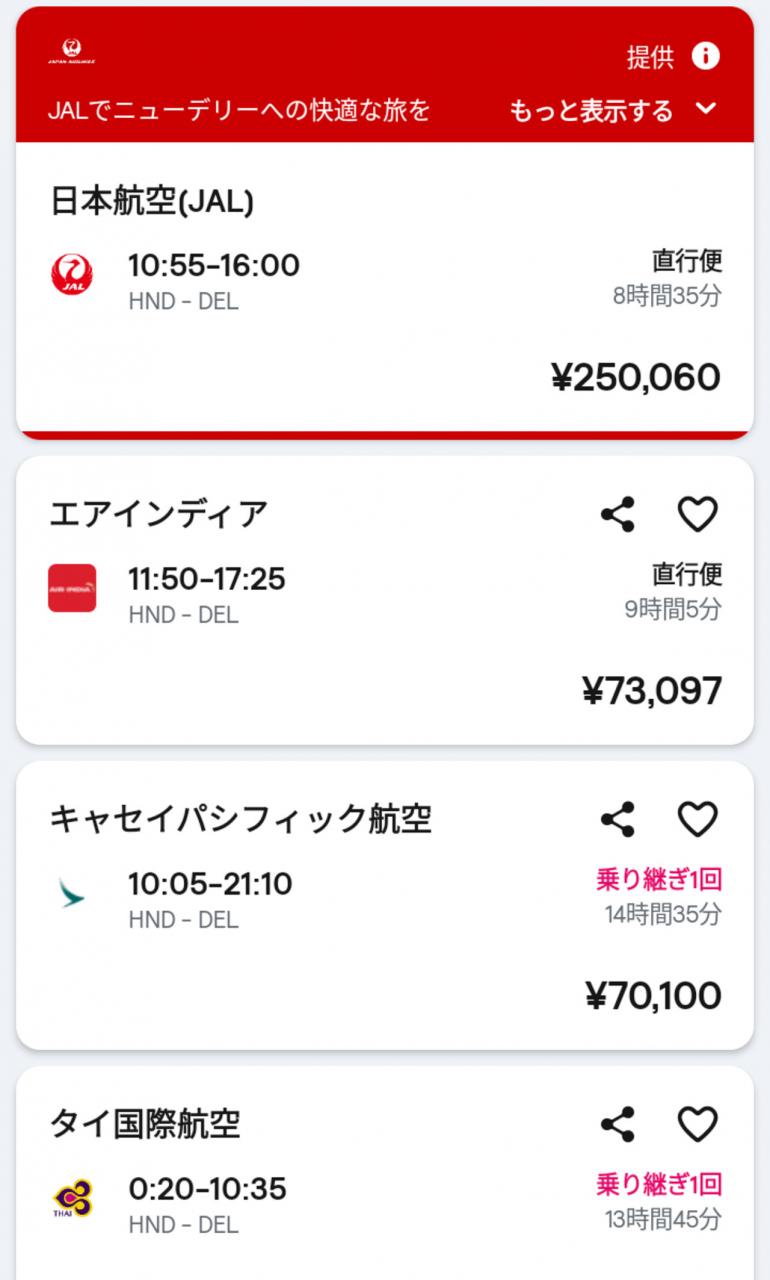Share the キャセイパシフィック航空 flight
This screenshot has height=1280, width=770.
tap(618, 820)
